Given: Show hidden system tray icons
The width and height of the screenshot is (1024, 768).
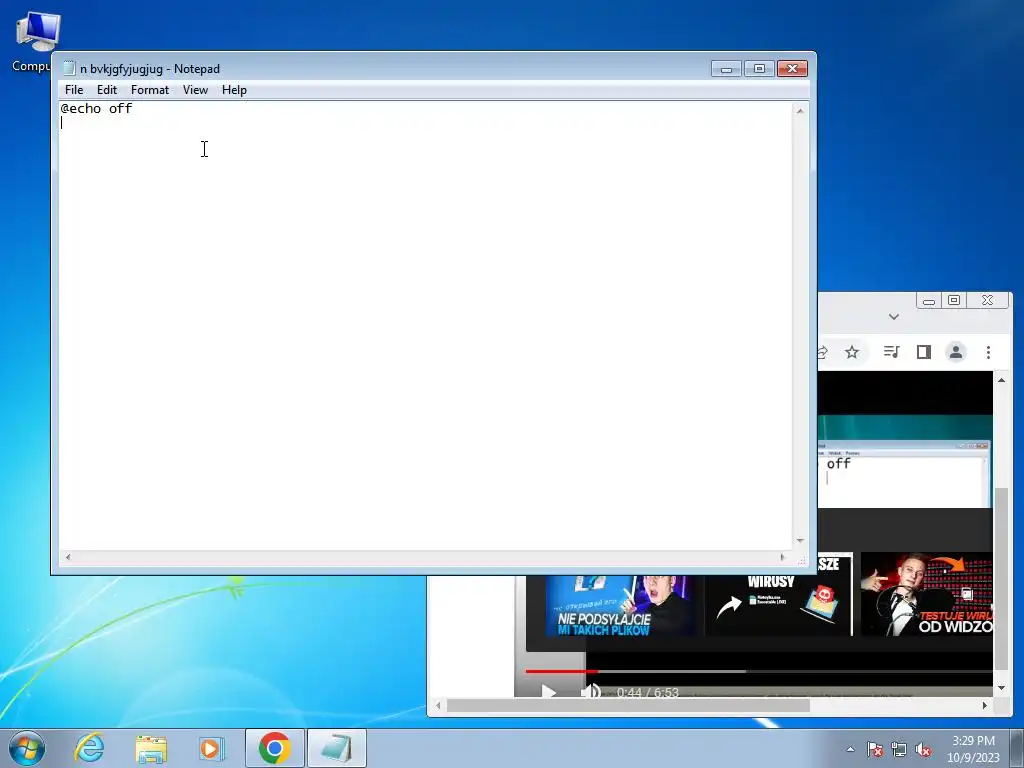Looking at the screenshot, I should point(850,749).
